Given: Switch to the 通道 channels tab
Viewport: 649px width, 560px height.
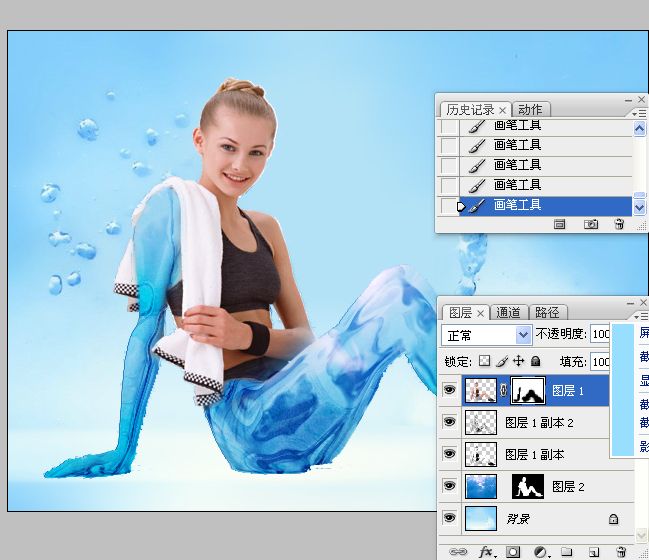Looking at the screenshot, I should click(509, 312).
